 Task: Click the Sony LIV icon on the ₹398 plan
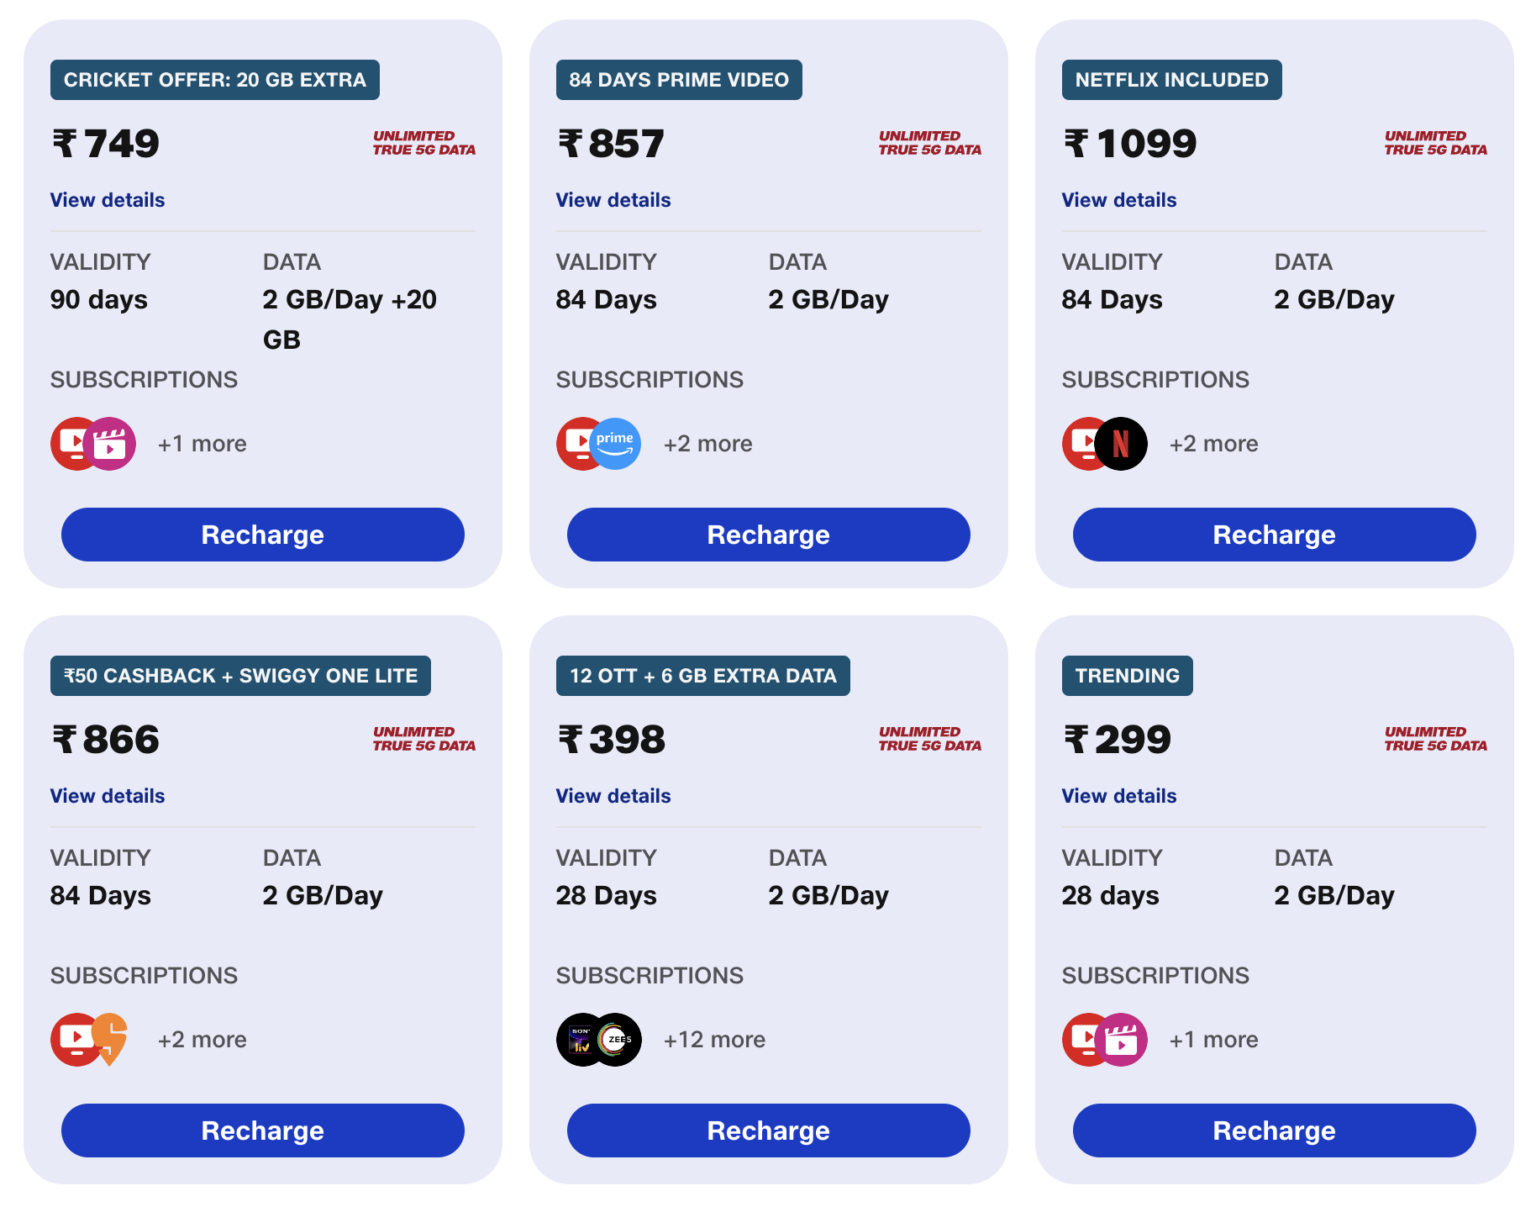[580, 1039]
